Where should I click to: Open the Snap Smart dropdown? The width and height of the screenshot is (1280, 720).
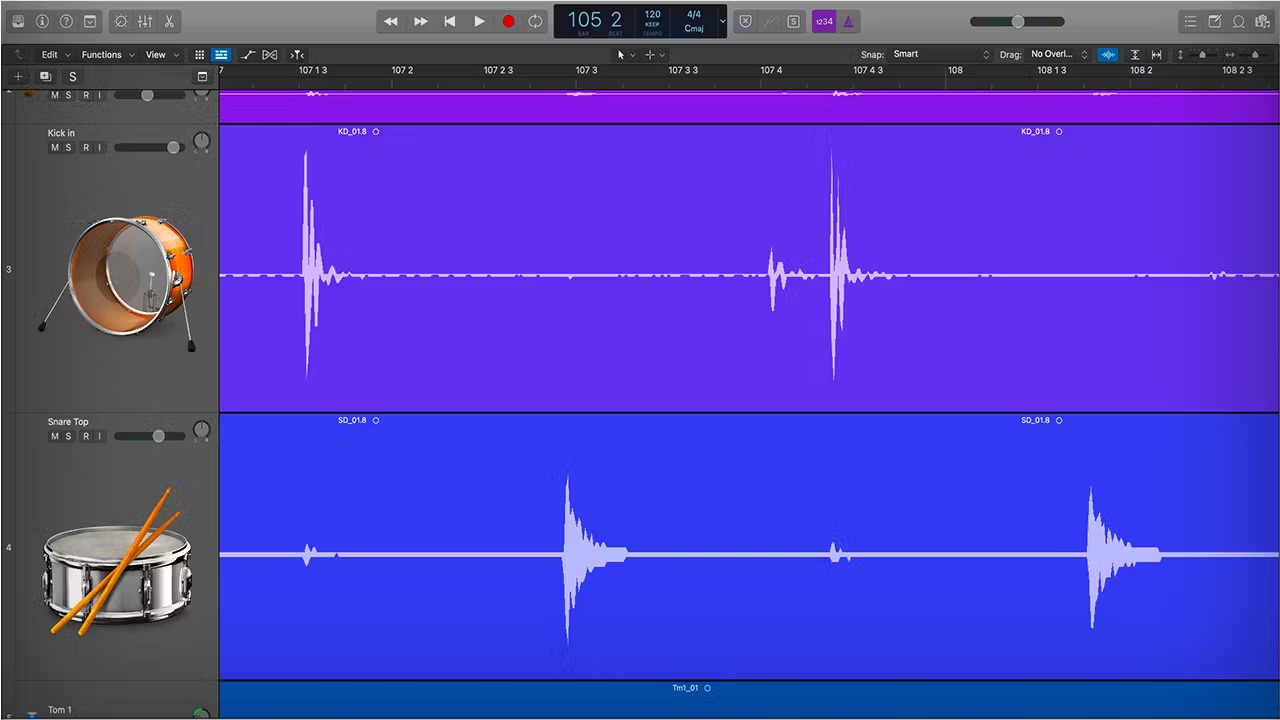(940, 54)
